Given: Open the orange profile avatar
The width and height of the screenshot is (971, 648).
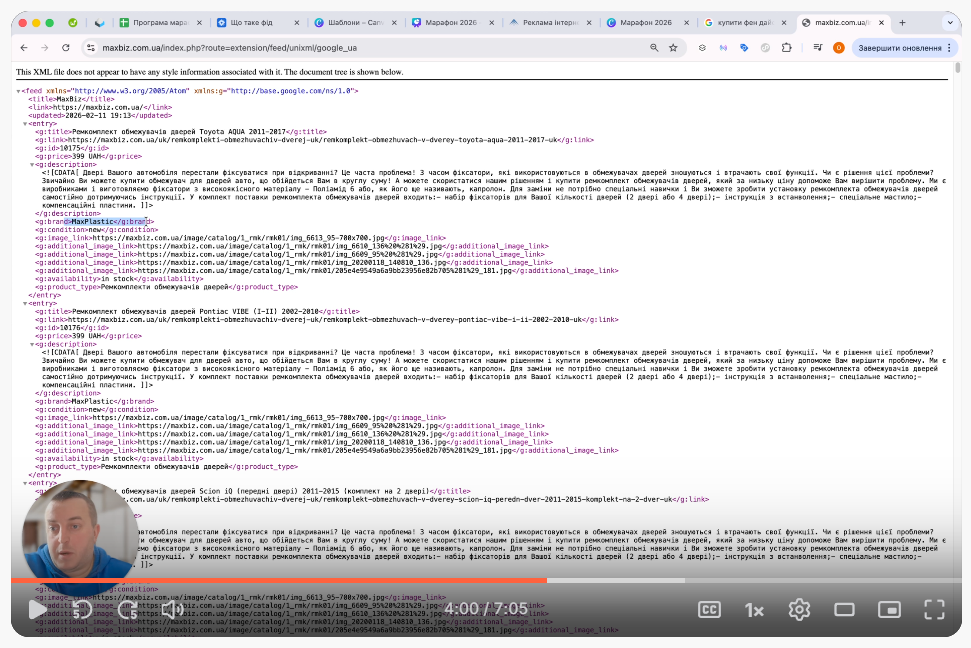Looking at the screenshot, I should tap(838, 48).
